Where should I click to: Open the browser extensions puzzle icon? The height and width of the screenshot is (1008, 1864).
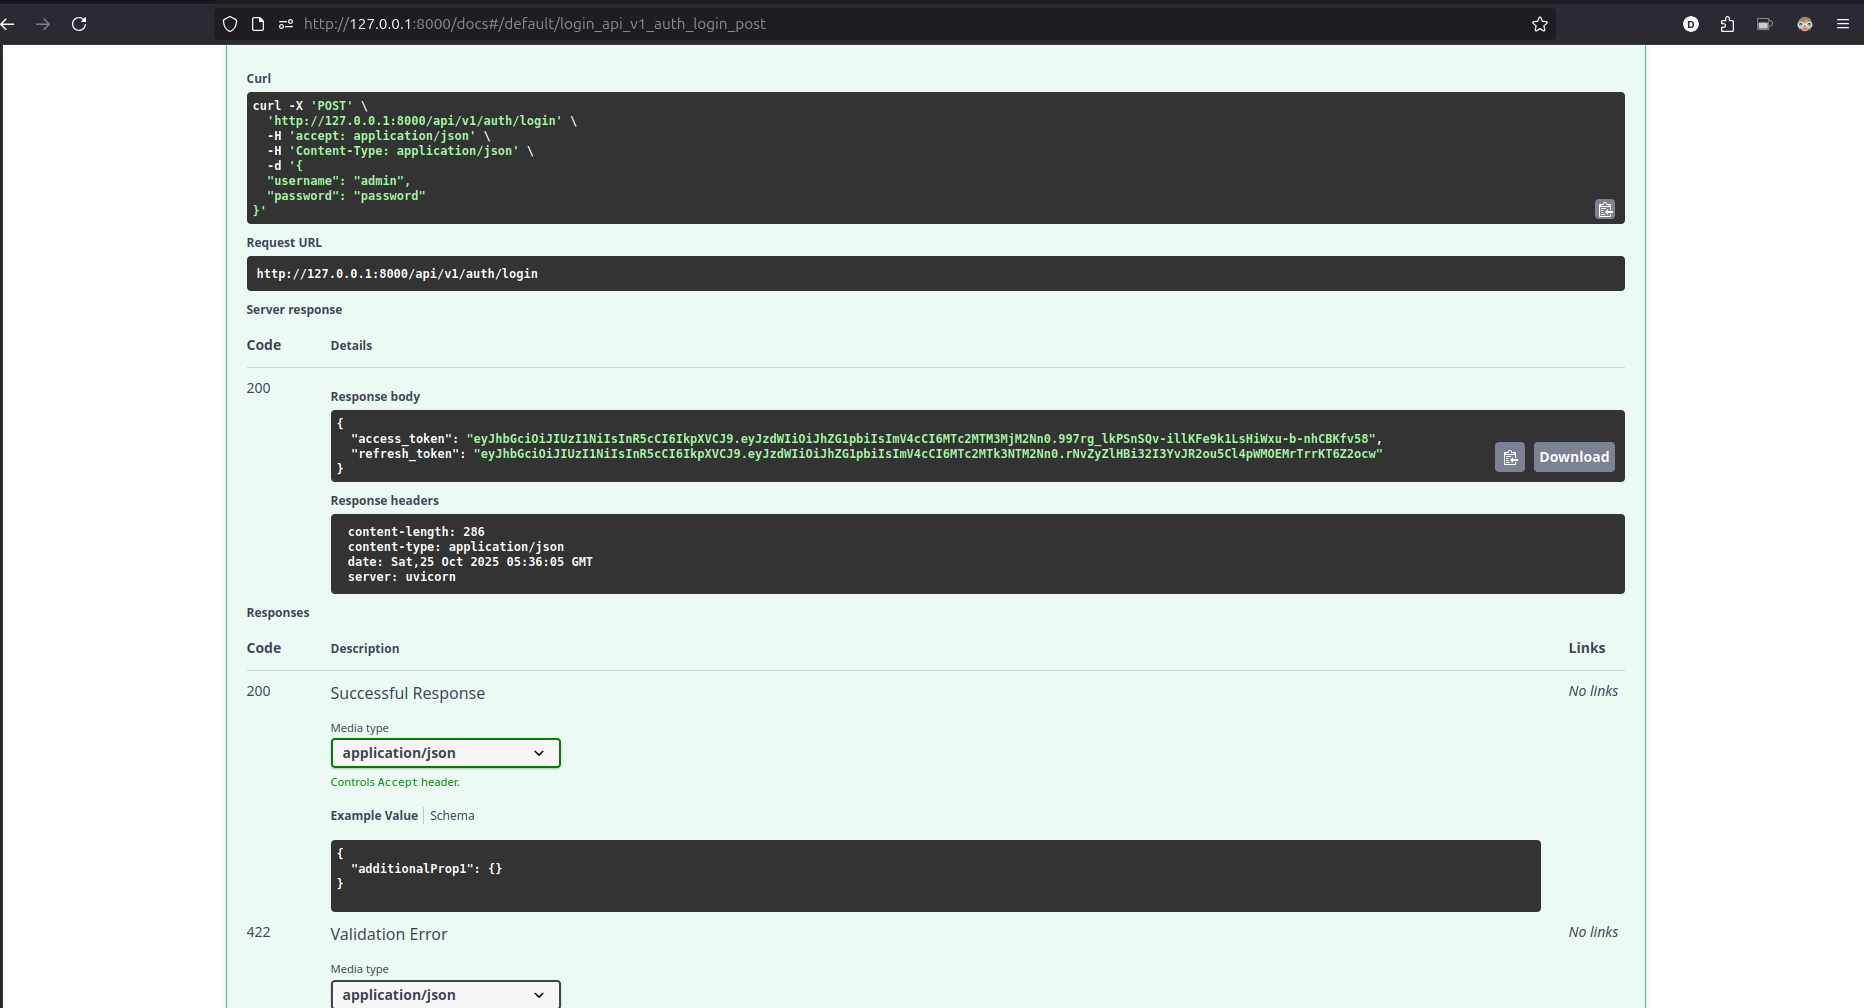coord(1727,23)
